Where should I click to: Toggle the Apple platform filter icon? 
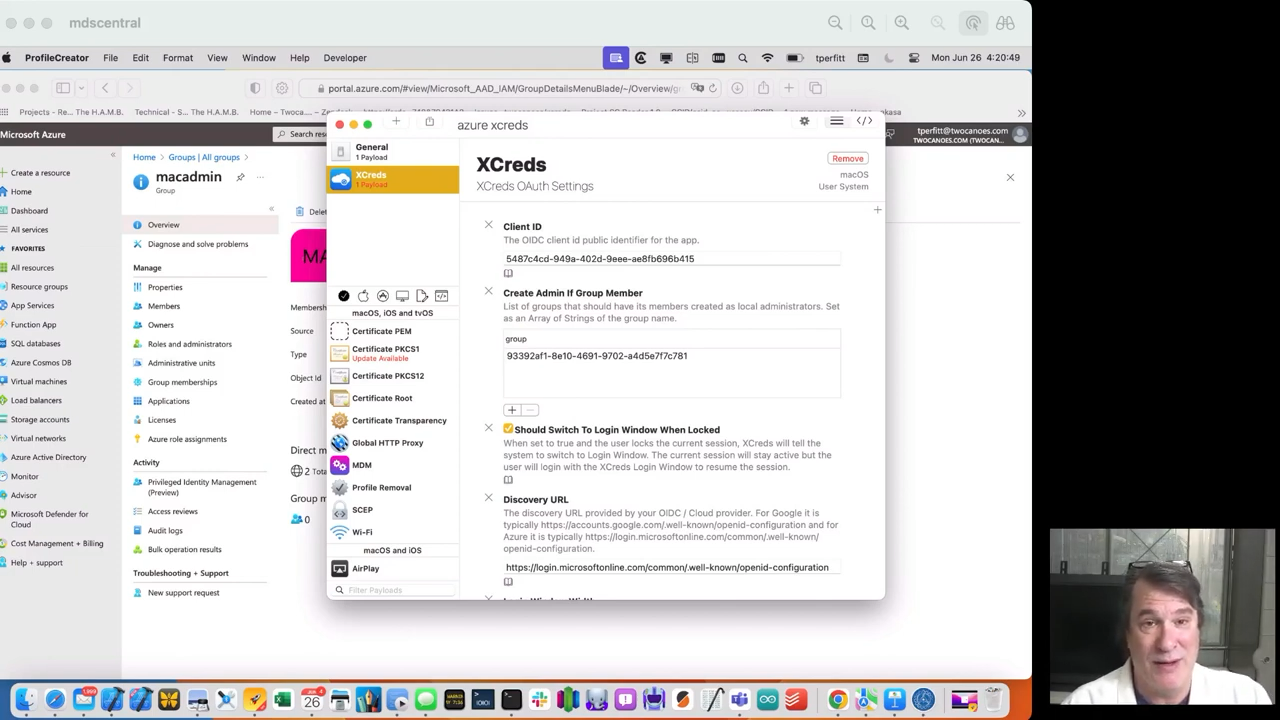click(363, 295)
